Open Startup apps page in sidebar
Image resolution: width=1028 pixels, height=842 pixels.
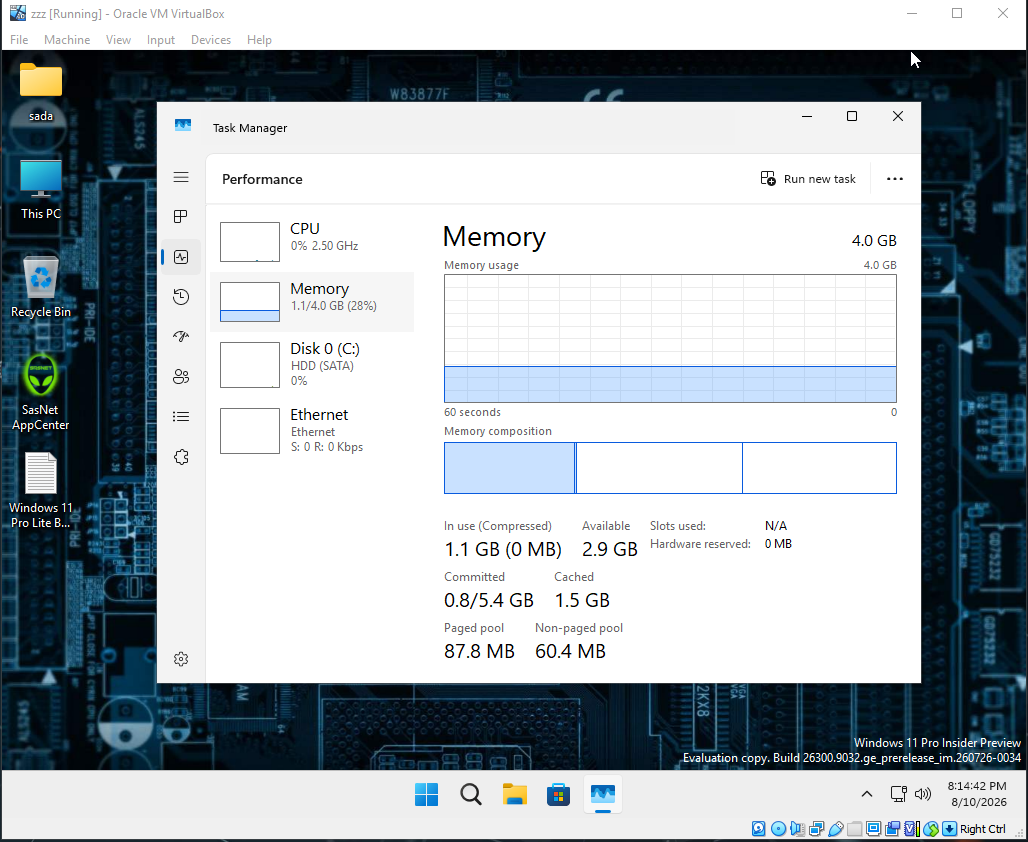(181, 336)
